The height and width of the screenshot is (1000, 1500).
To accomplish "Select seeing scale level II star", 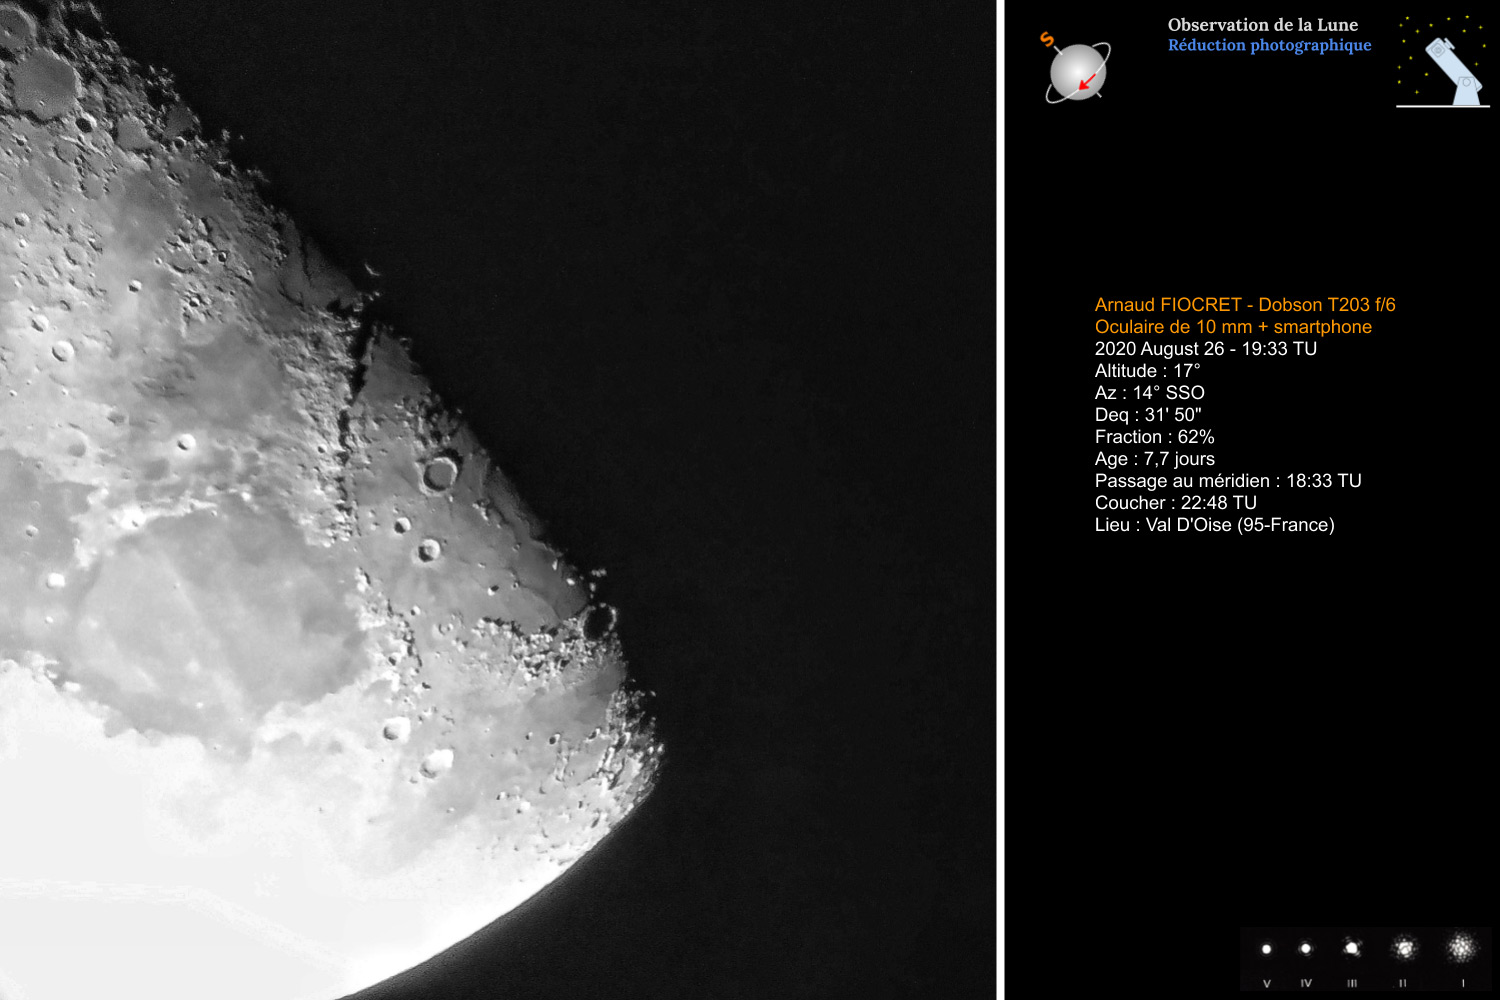I will 1404,947.
